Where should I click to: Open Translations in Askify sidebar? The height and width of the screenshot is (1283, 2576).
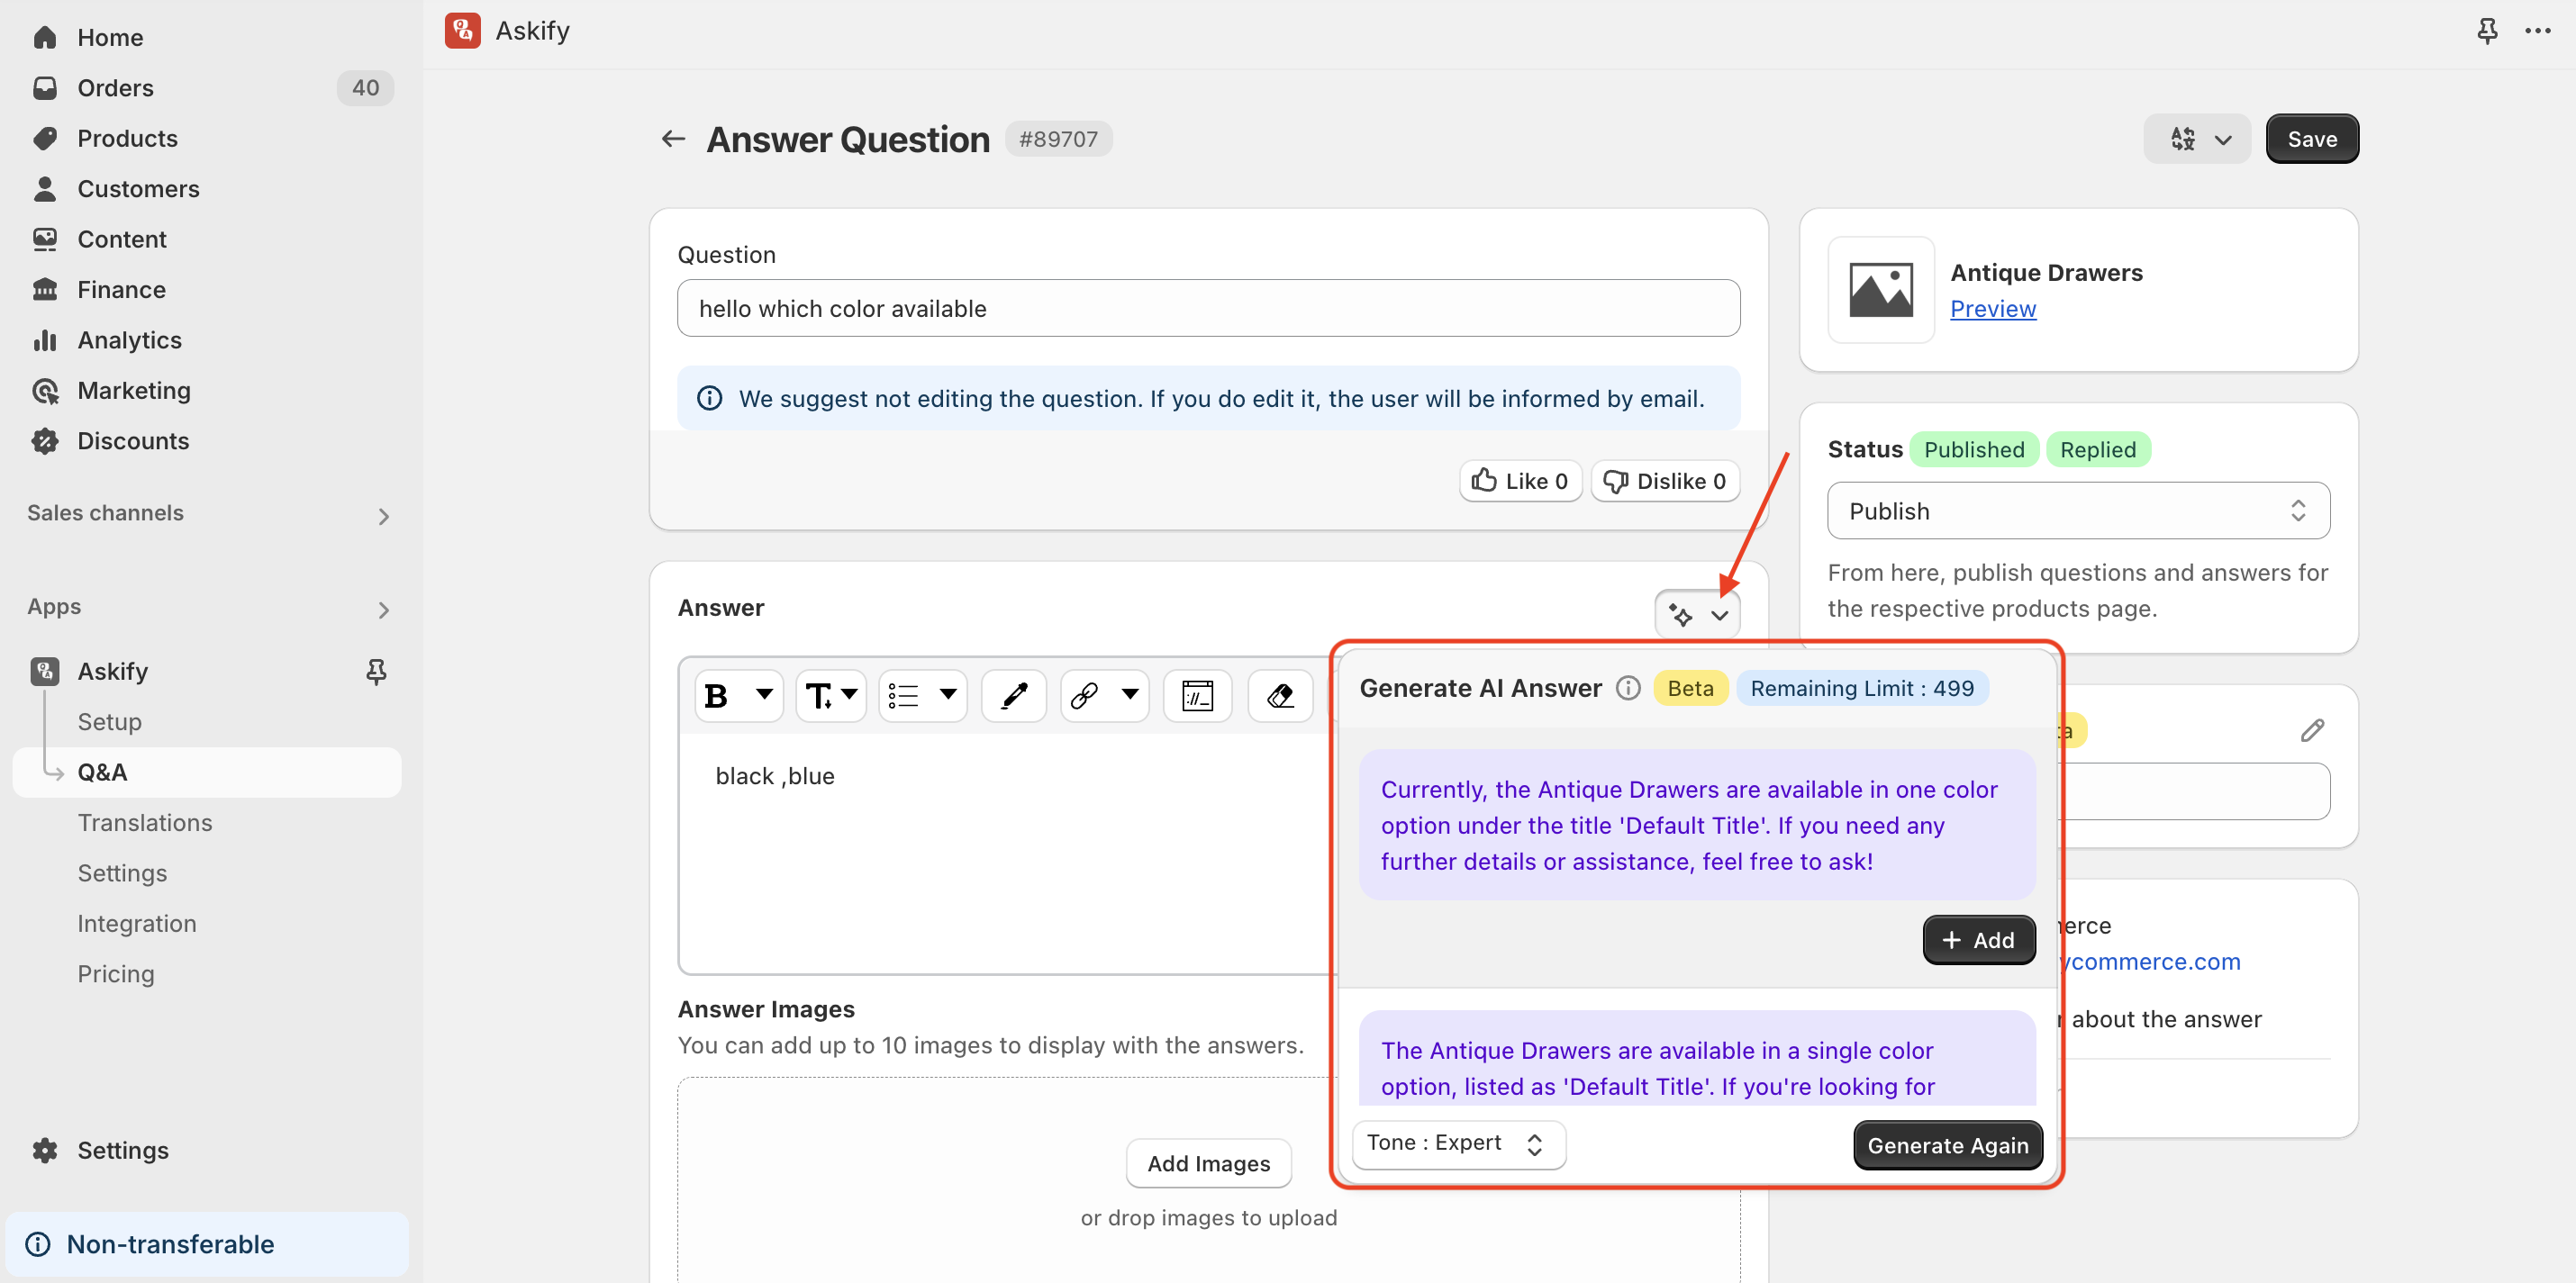145,822
